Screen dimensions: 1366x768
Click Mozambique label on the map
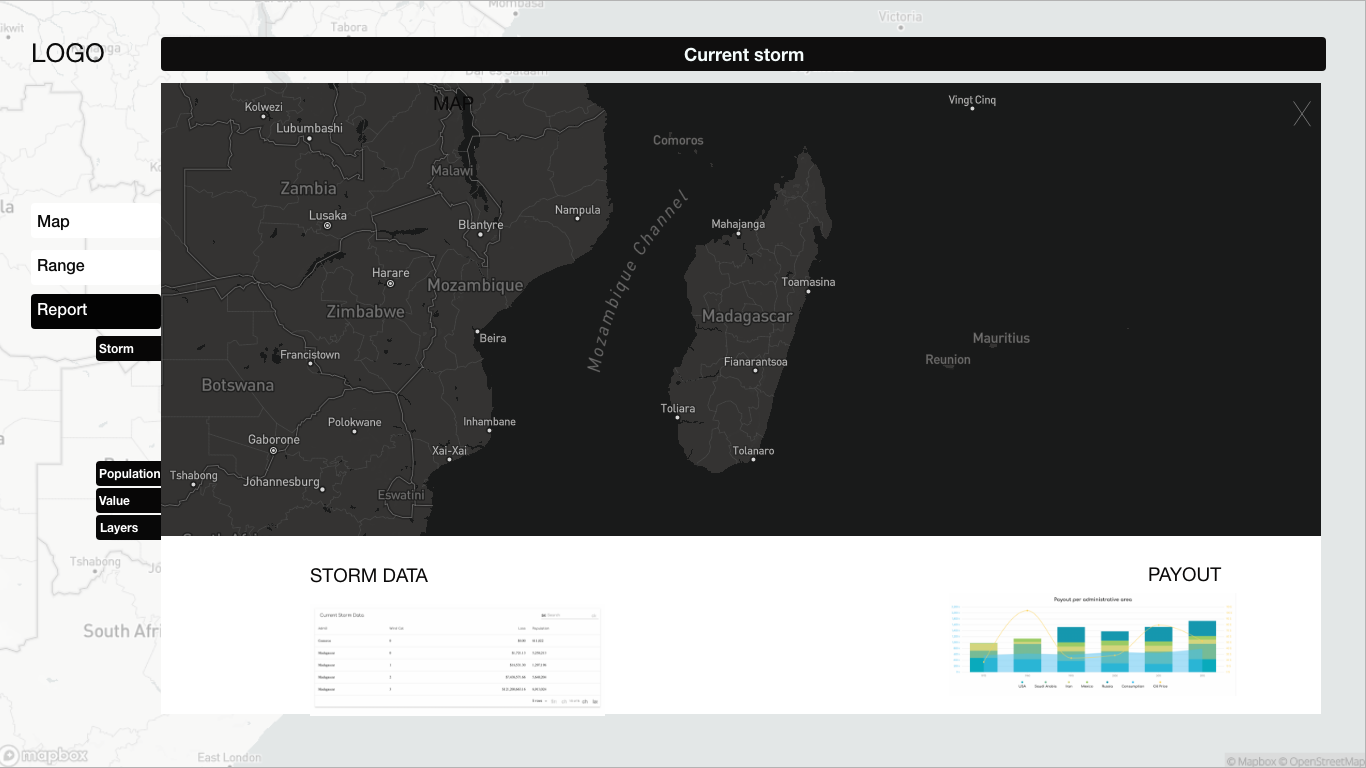tap(475, 285)
